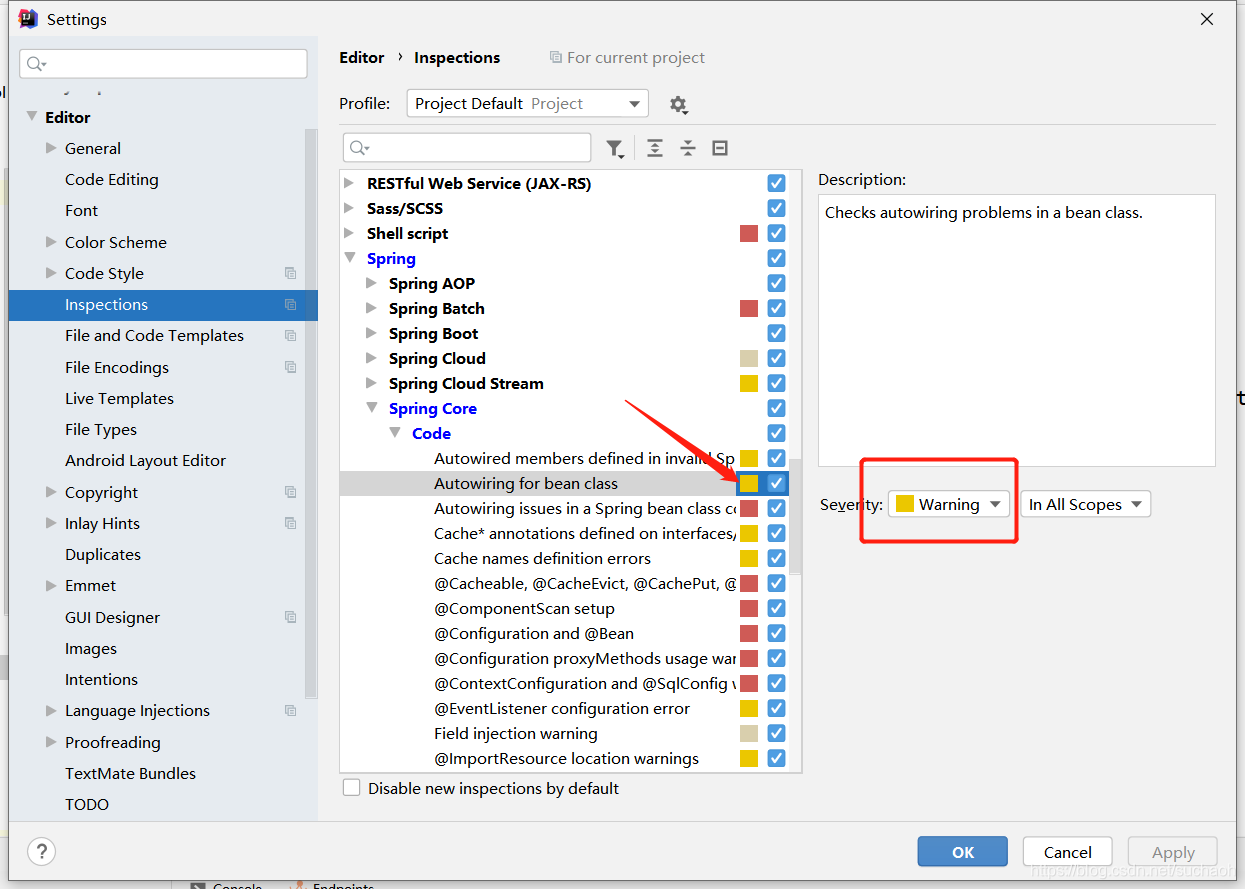This screenshot has width=1245, height=889.
Task: Click the copy icon beside Inlay Hints
Action: (290, 523)
